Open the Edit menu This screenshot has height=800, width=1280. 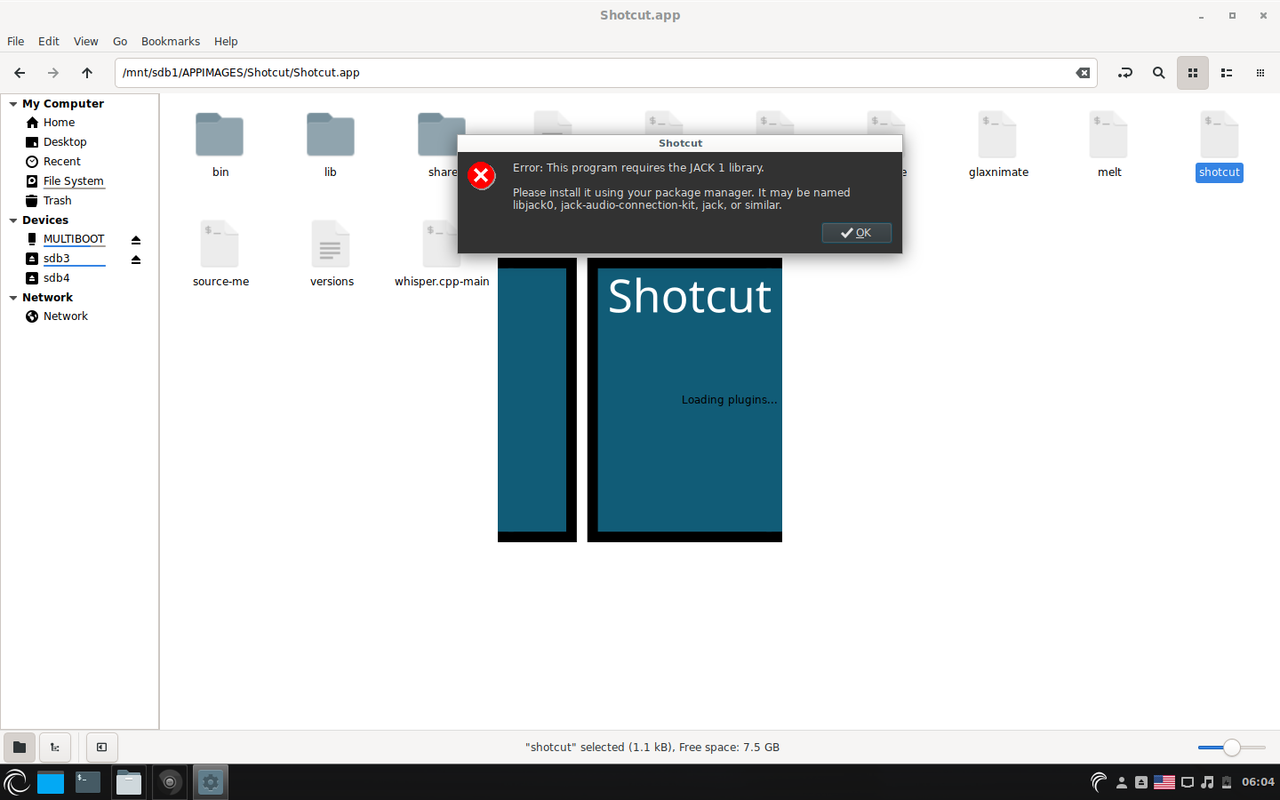coord(49,41)
